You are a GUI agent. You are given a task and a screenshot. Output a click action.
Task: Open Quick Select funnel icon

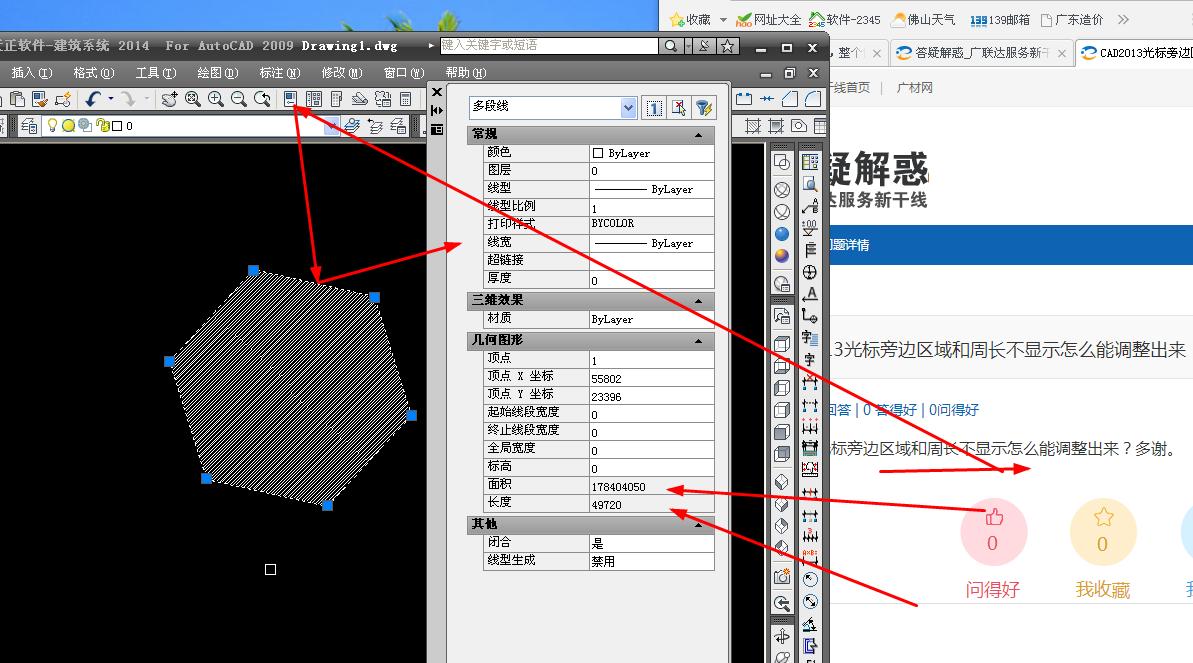(704, 108)
